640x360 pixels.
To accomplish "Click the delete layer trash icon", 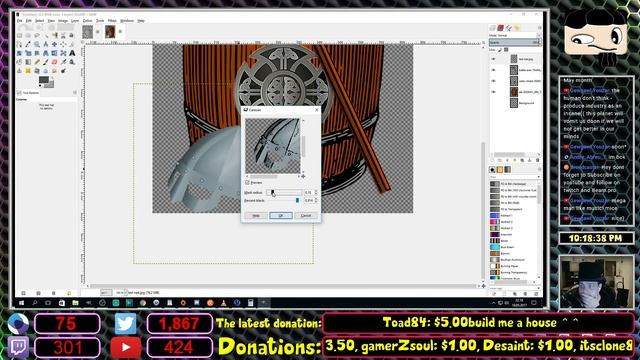I will click(537, 160).
